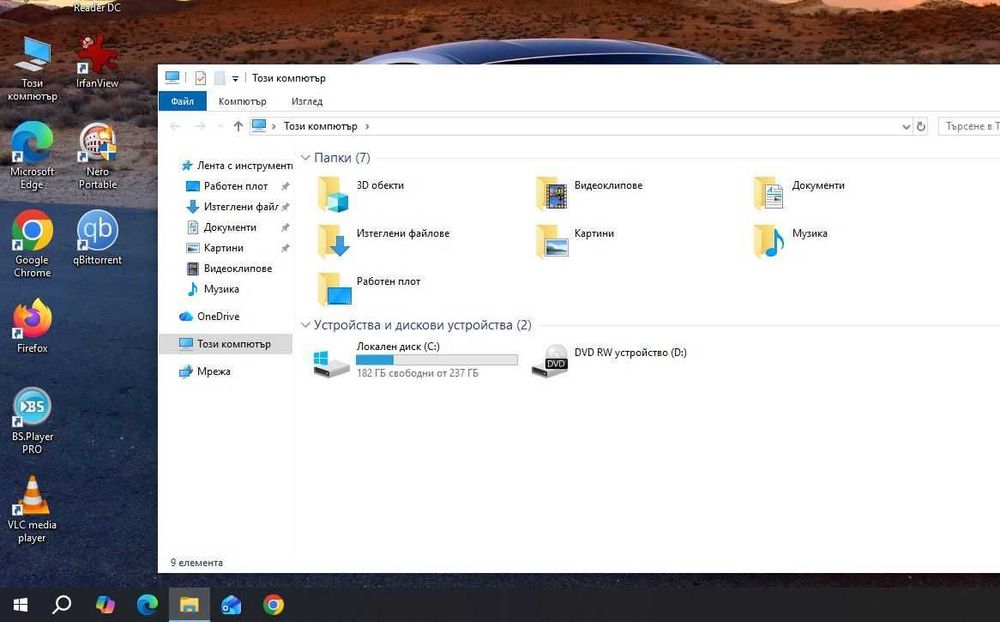1000x622 pixels.
Task: Click the BS.Player PRO desktop shortcut
Action: pos(32,420)
